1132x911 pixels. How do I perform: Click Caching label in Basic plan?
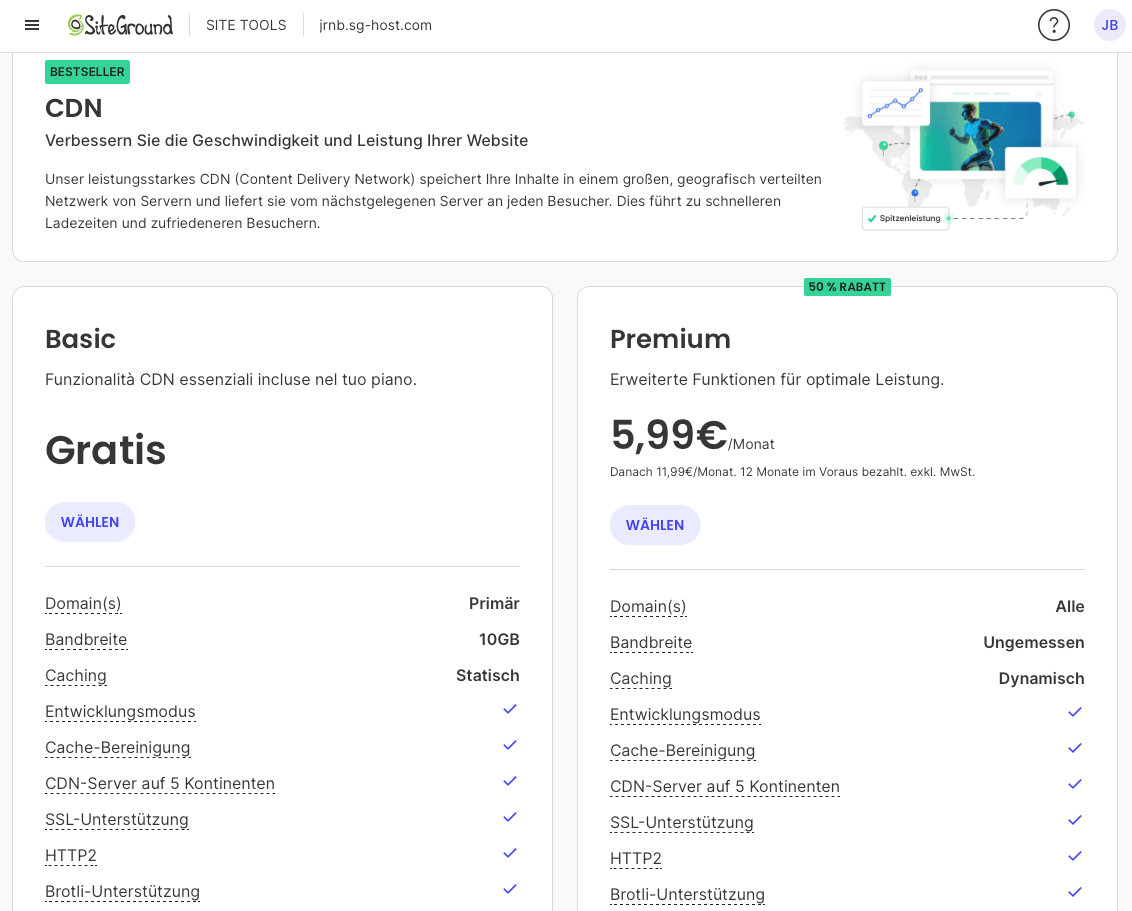[76, 676]
